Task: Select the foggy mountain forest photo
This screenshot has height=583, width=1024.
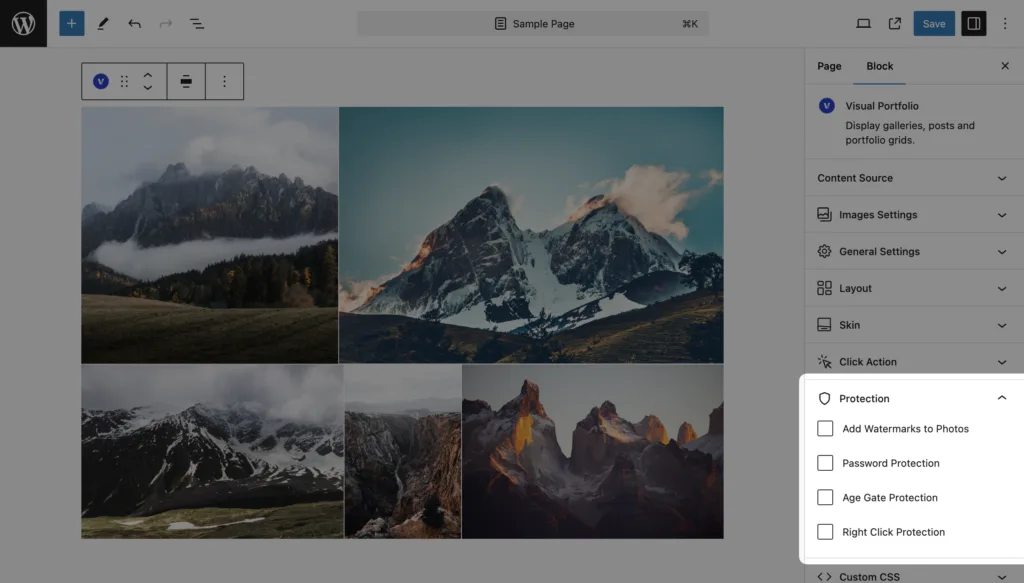Action: 210,235
